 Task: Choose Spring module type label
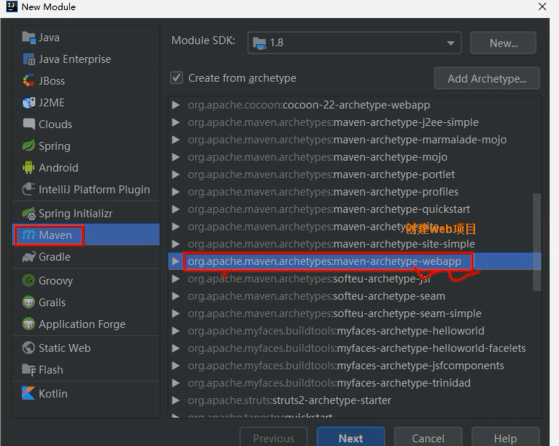pyautogui.click(x=55, y=146)
